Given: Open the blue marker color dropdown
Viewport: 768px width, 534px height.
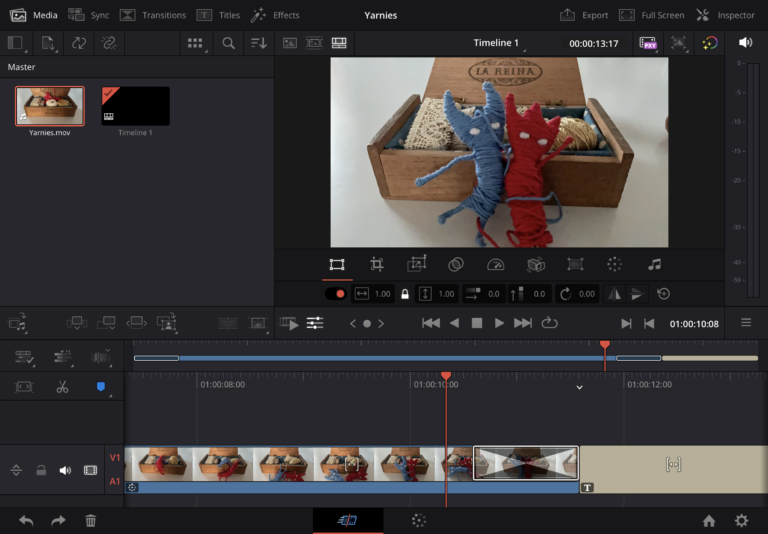Looking at the screenshot, I should 102,387.
